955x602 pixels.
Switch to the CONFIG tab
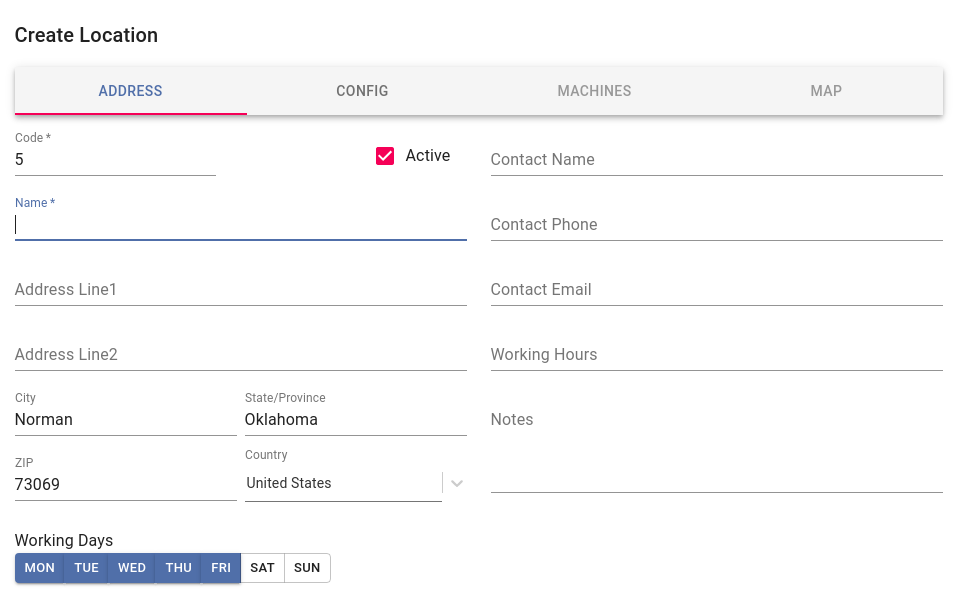pos(362,90)
